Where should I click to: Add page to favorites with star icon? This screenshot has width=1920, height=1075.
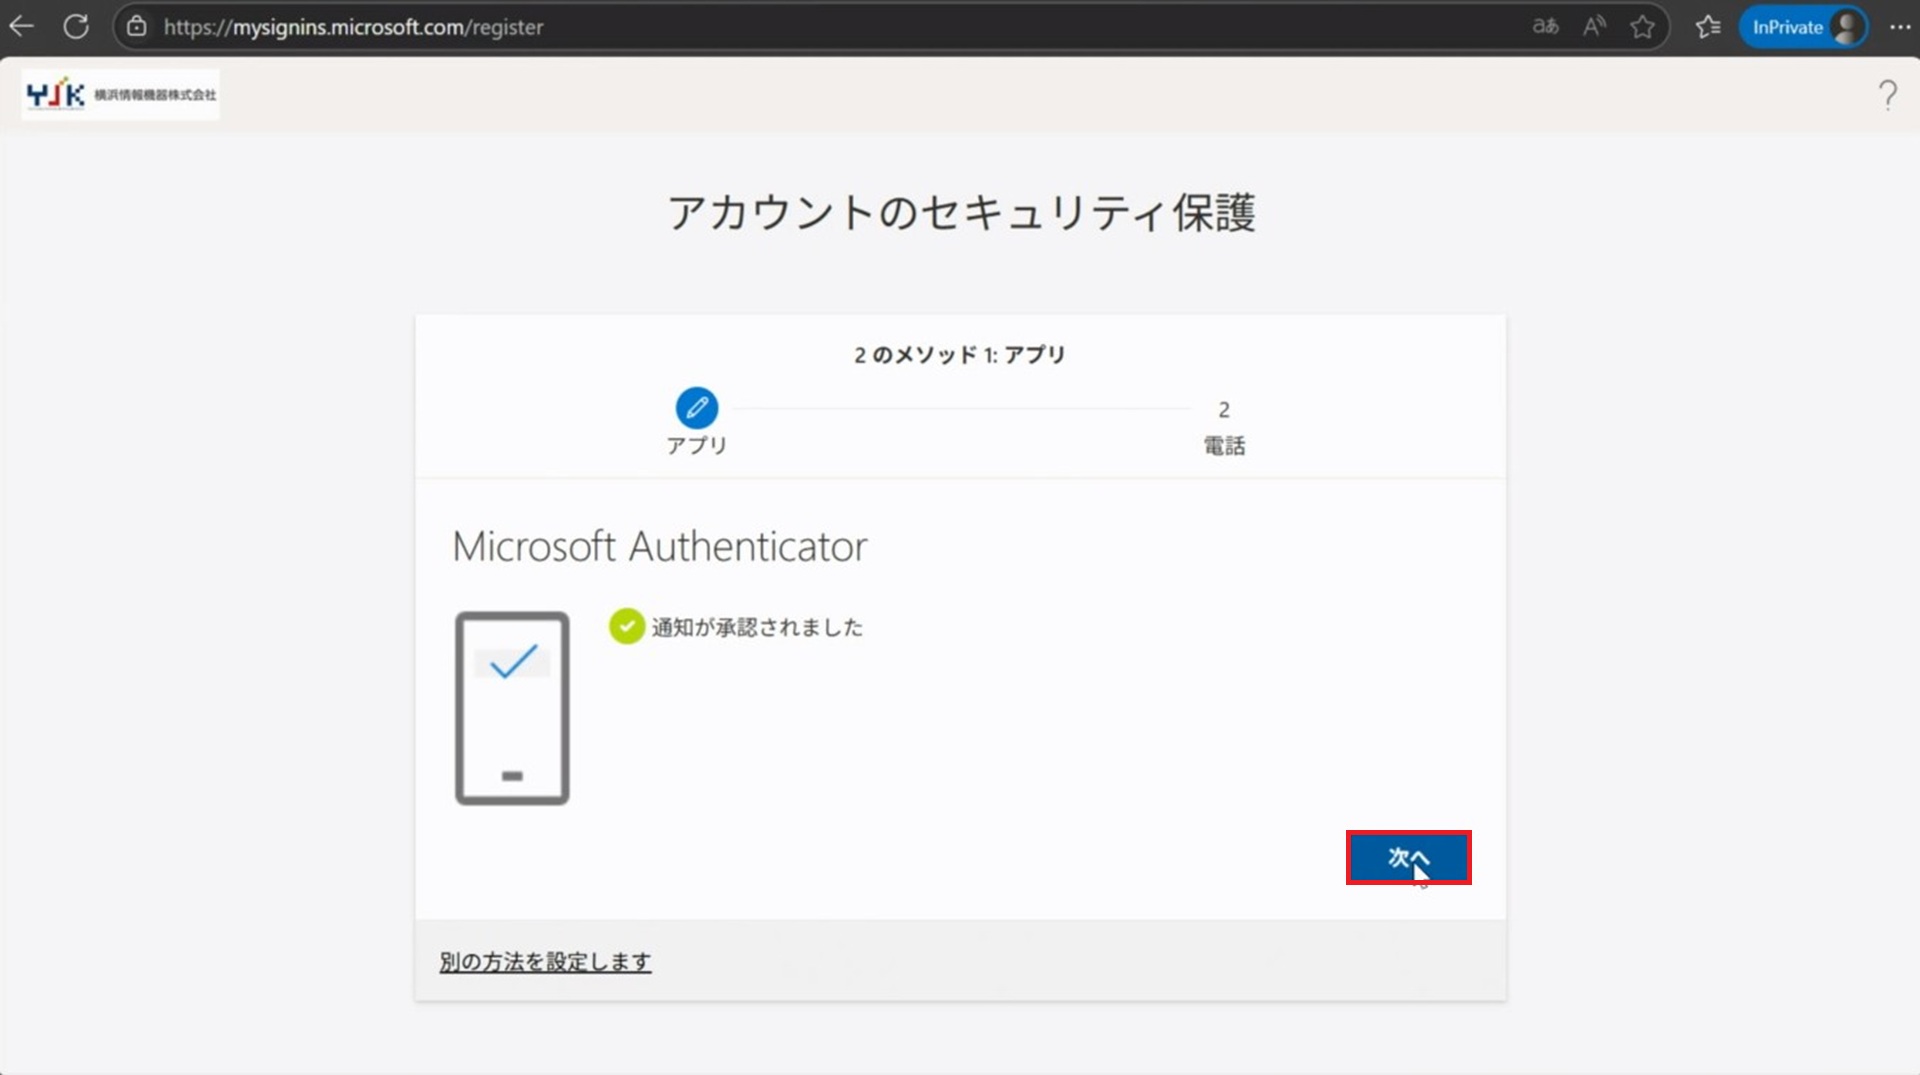[1642, 27]
